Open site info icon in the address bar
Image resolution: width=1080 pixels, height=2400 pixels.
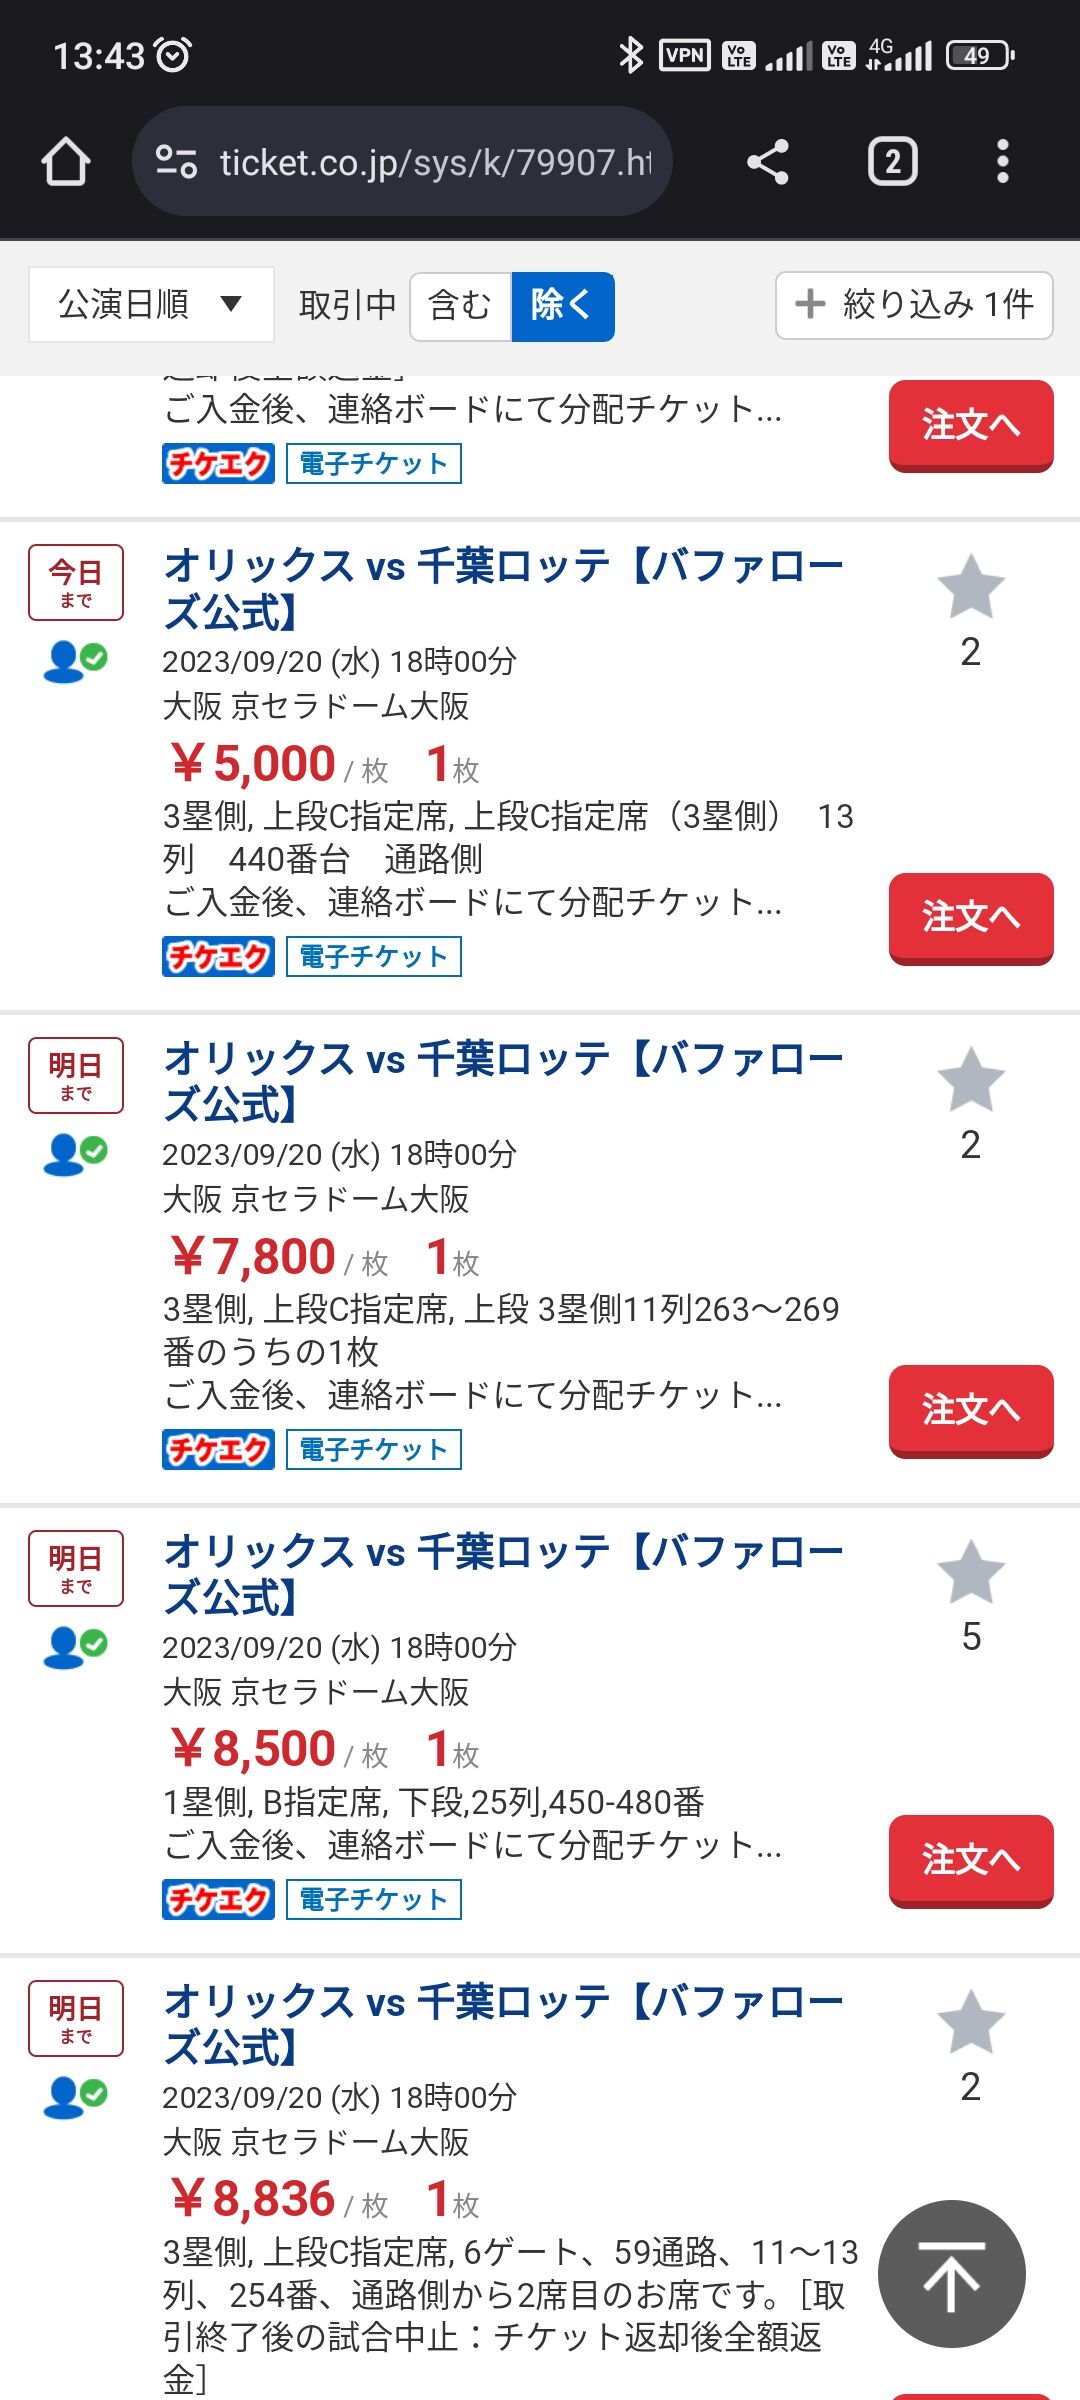click(x=177, y=162)
